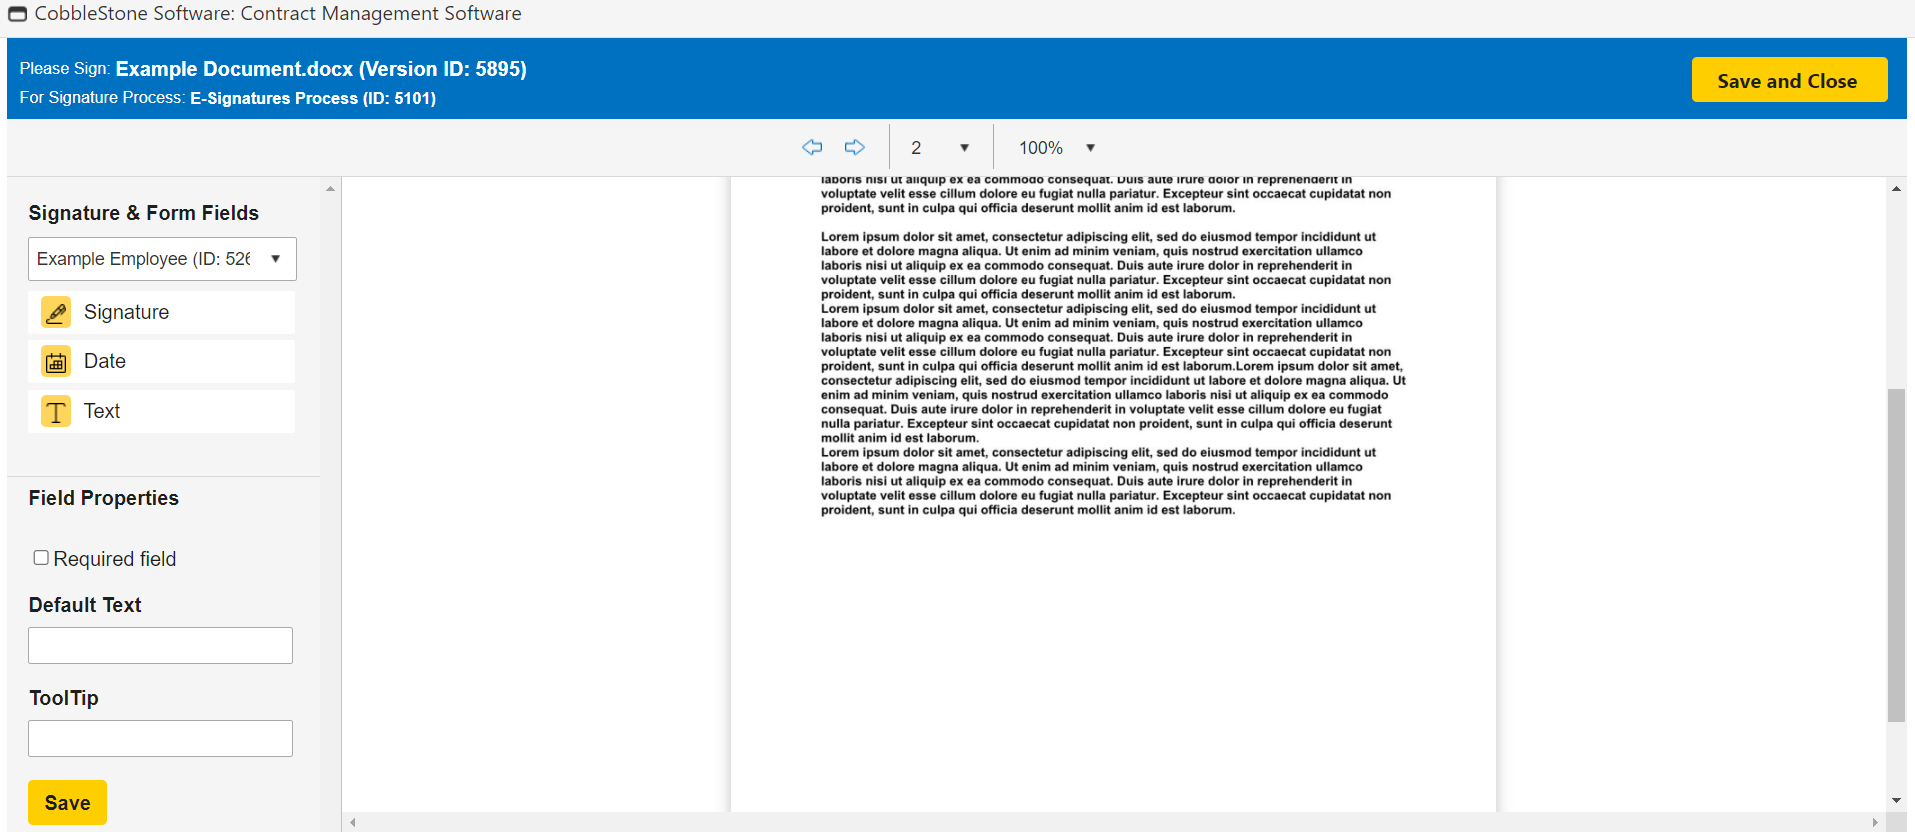Click the 'Required field' label text
The width and height of the screenshot is (1915, 832).
[x=115, y=559]
